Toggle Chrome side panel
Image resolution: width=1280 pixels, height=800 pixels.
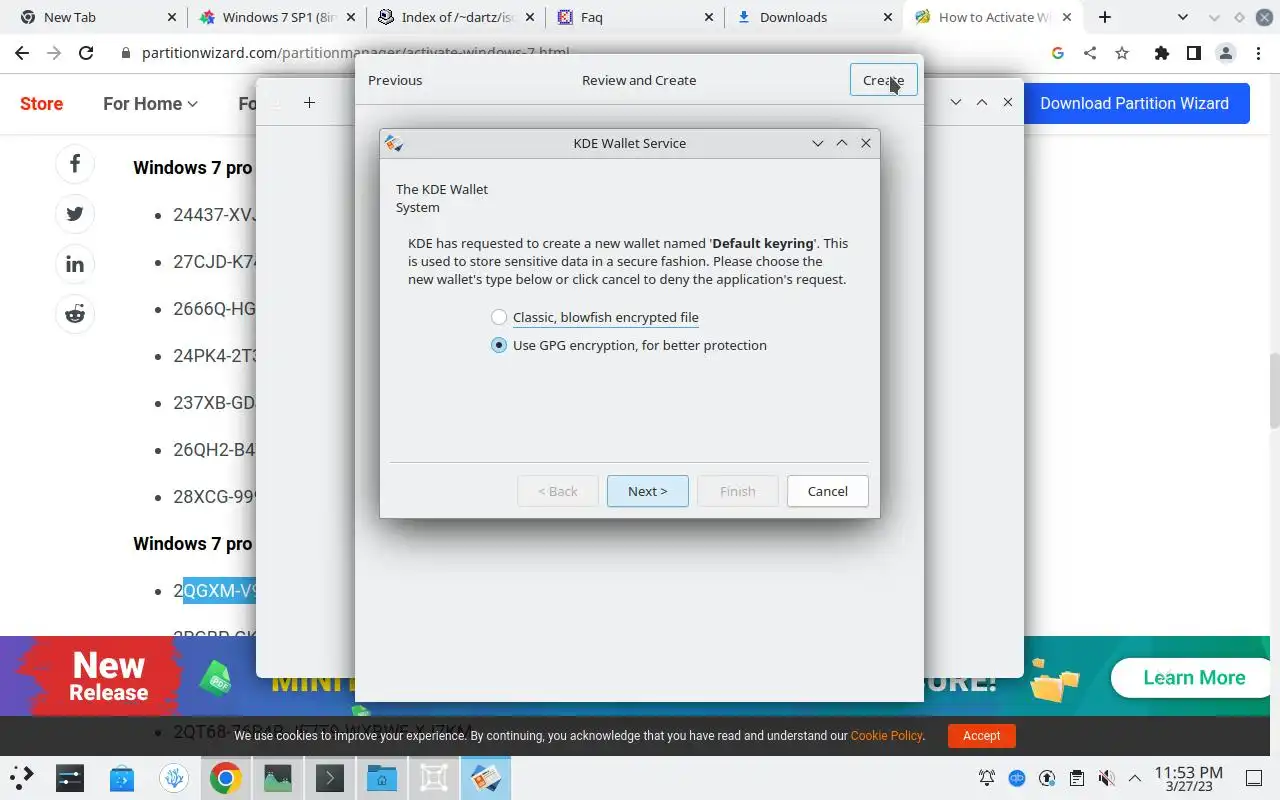pos(1193,53)
